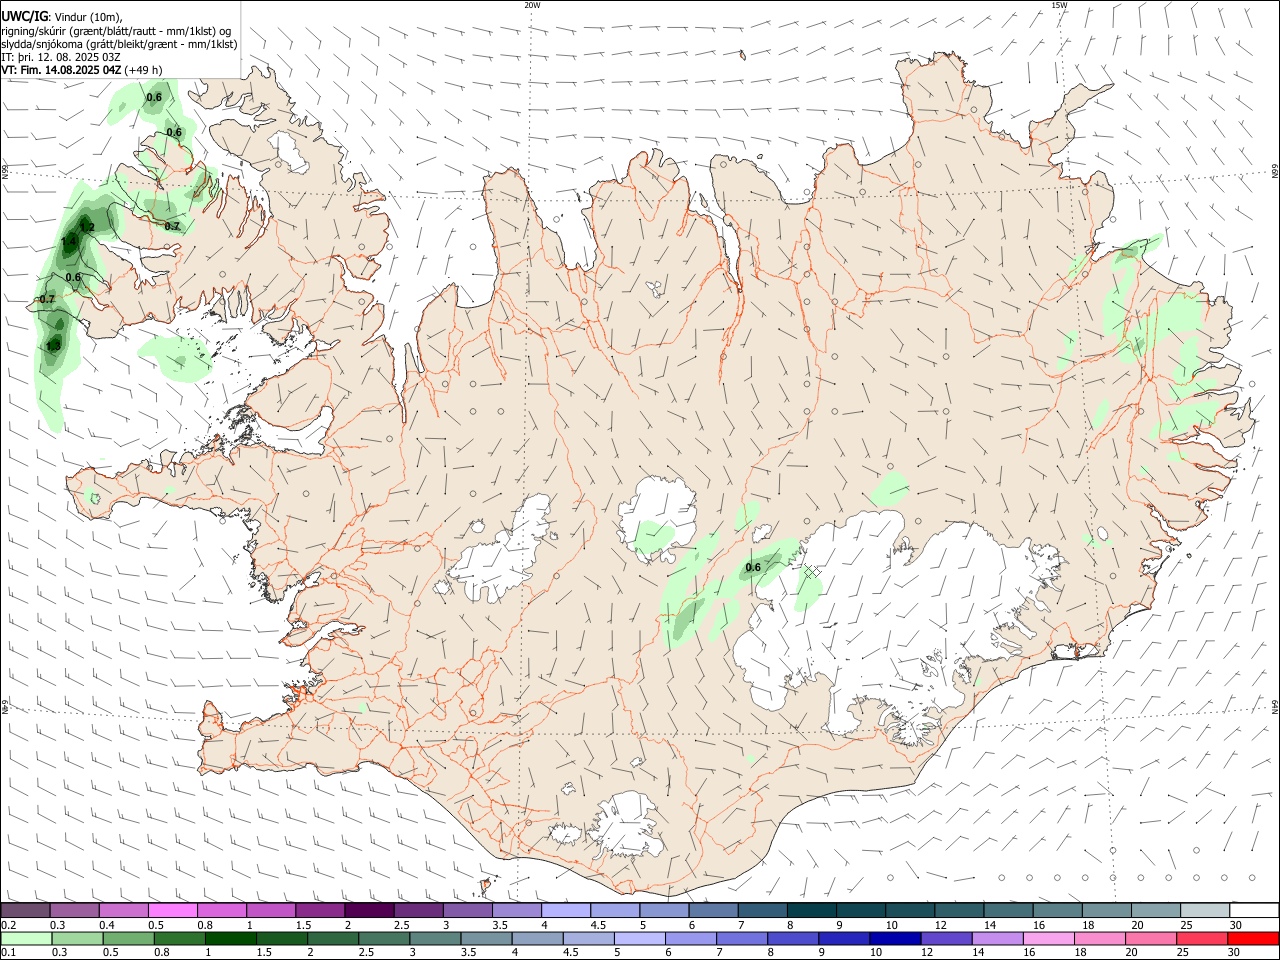This screenshot has width=1280, height=960.
Task: Click the bold 'VT: Fim. 14.08.2025 04Z' text
Action: [61, 70]
